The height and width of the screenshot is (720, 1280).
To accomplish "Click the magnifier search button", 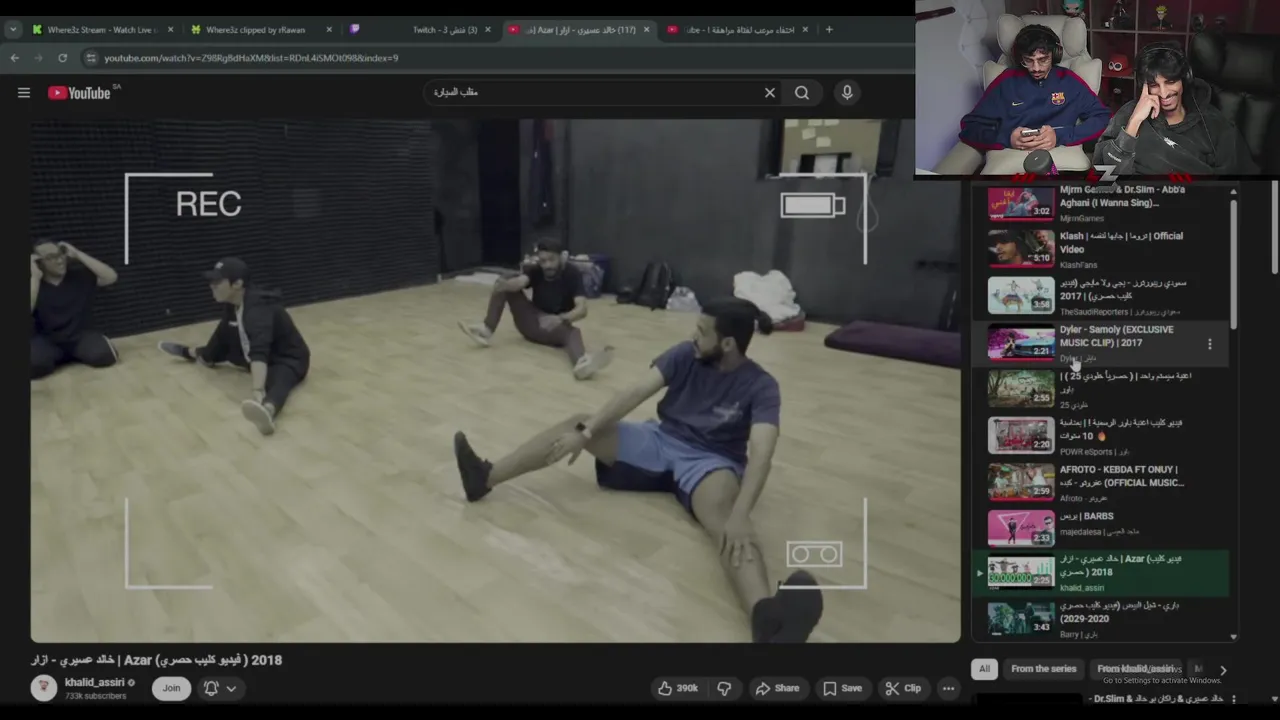I will point(802,93).
